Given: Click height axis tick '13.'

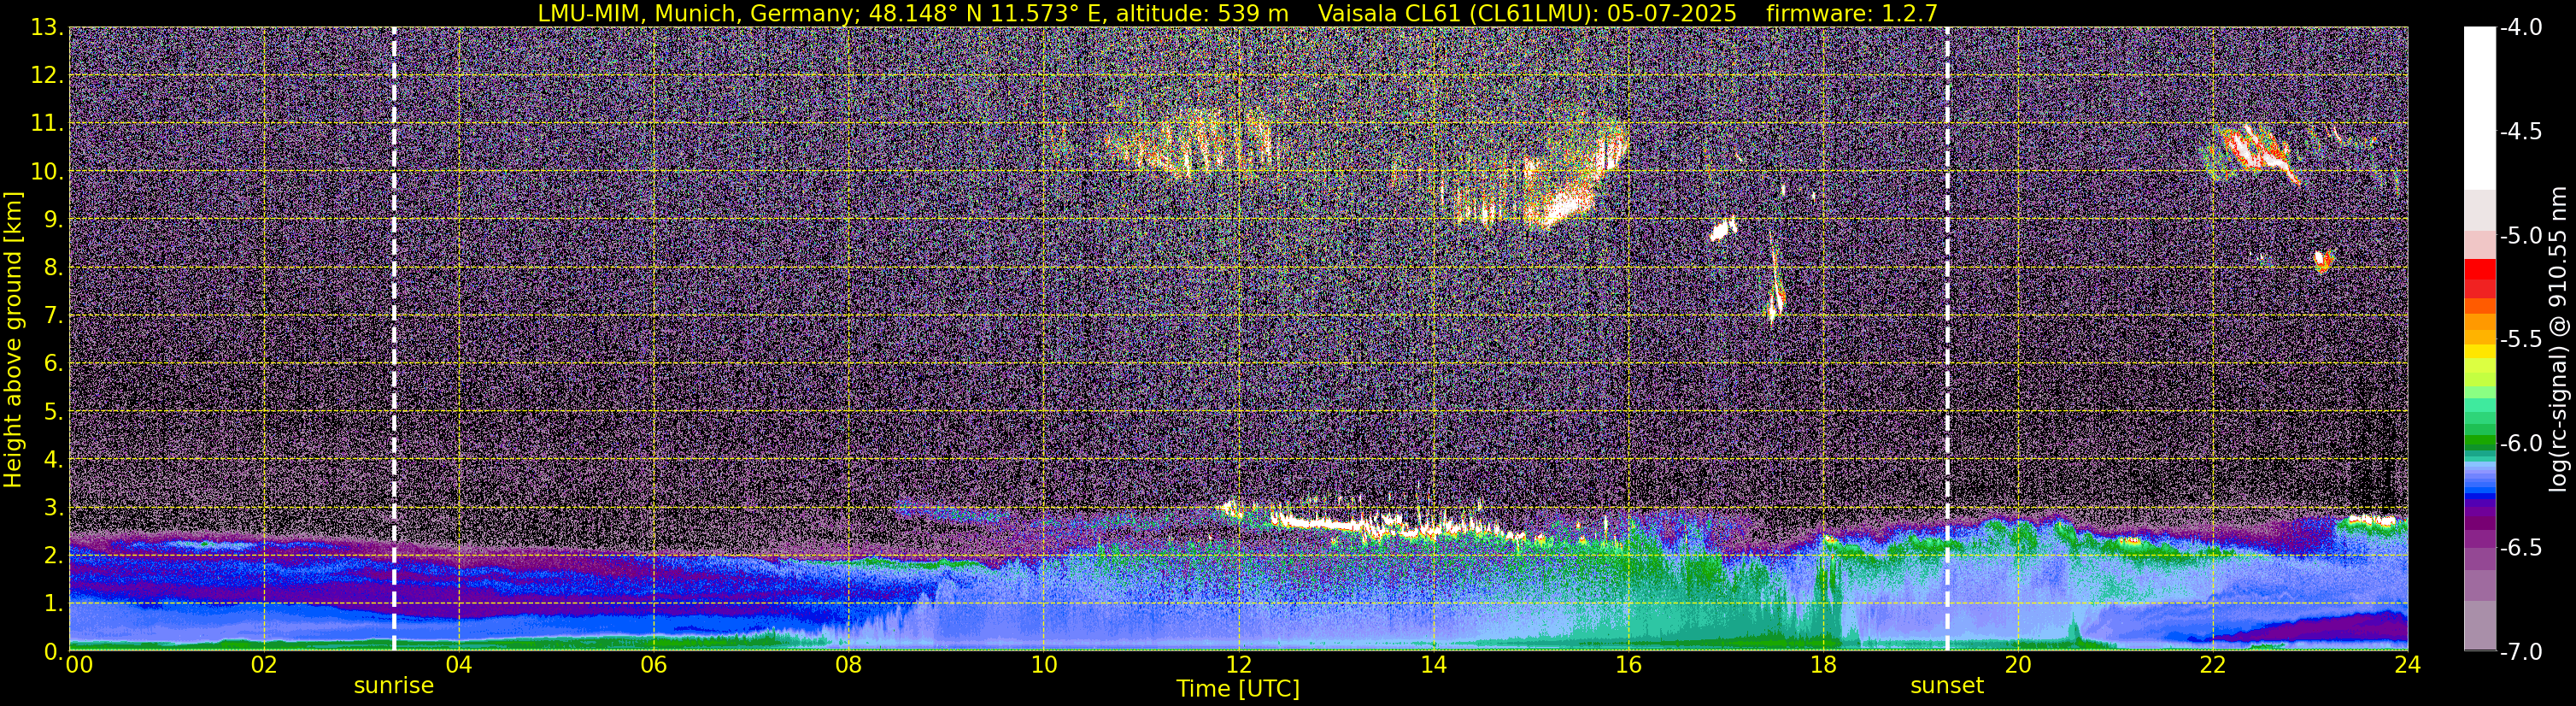Looking at the screenshot, I should click(46, 27).
